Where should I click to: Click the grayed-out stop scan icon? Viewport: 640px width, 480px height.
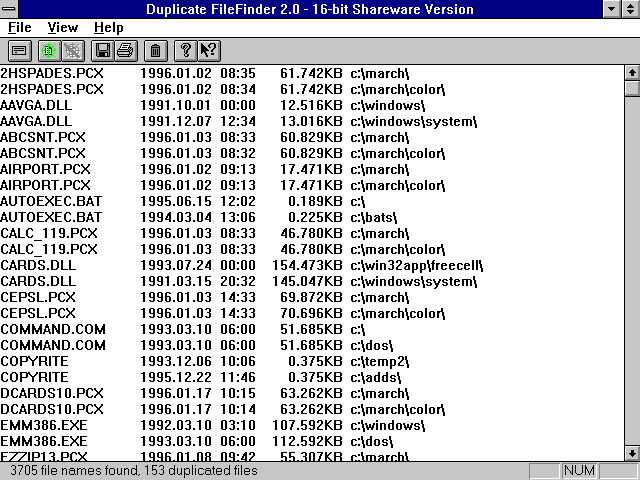(72, 49)
